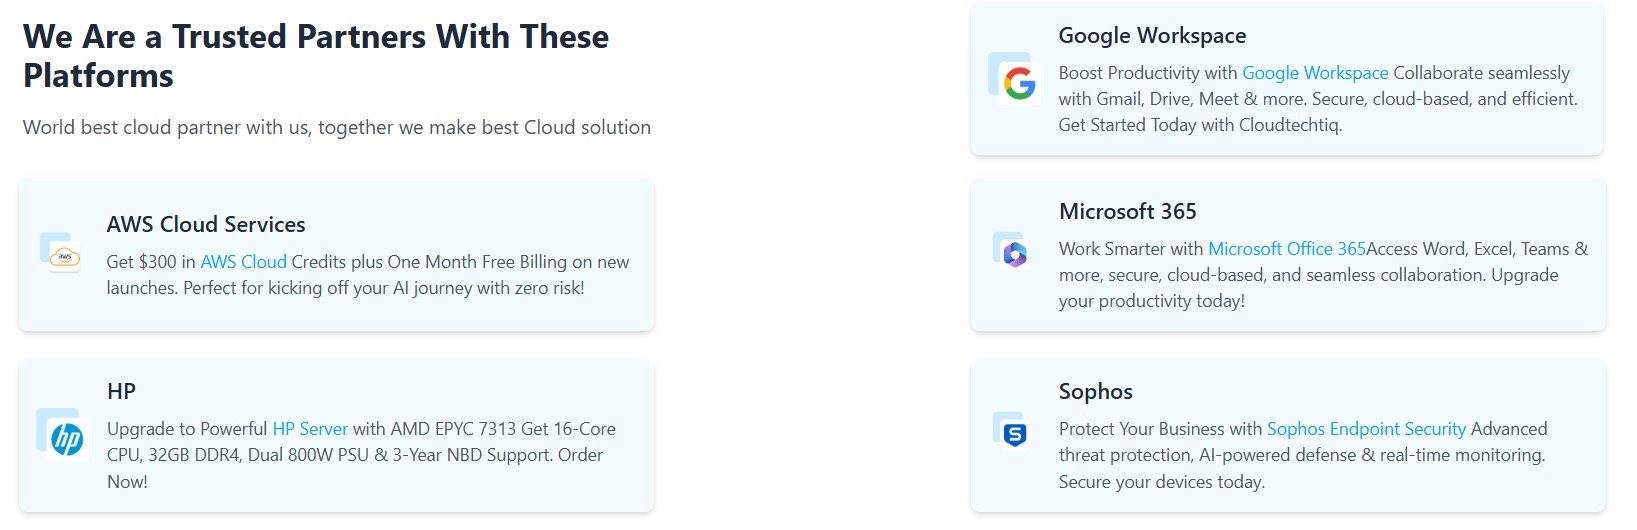The image size is (1637, 530).
Task: Select the Sophos card heading
Action: pyautogui.click(x=1095, y=392)
